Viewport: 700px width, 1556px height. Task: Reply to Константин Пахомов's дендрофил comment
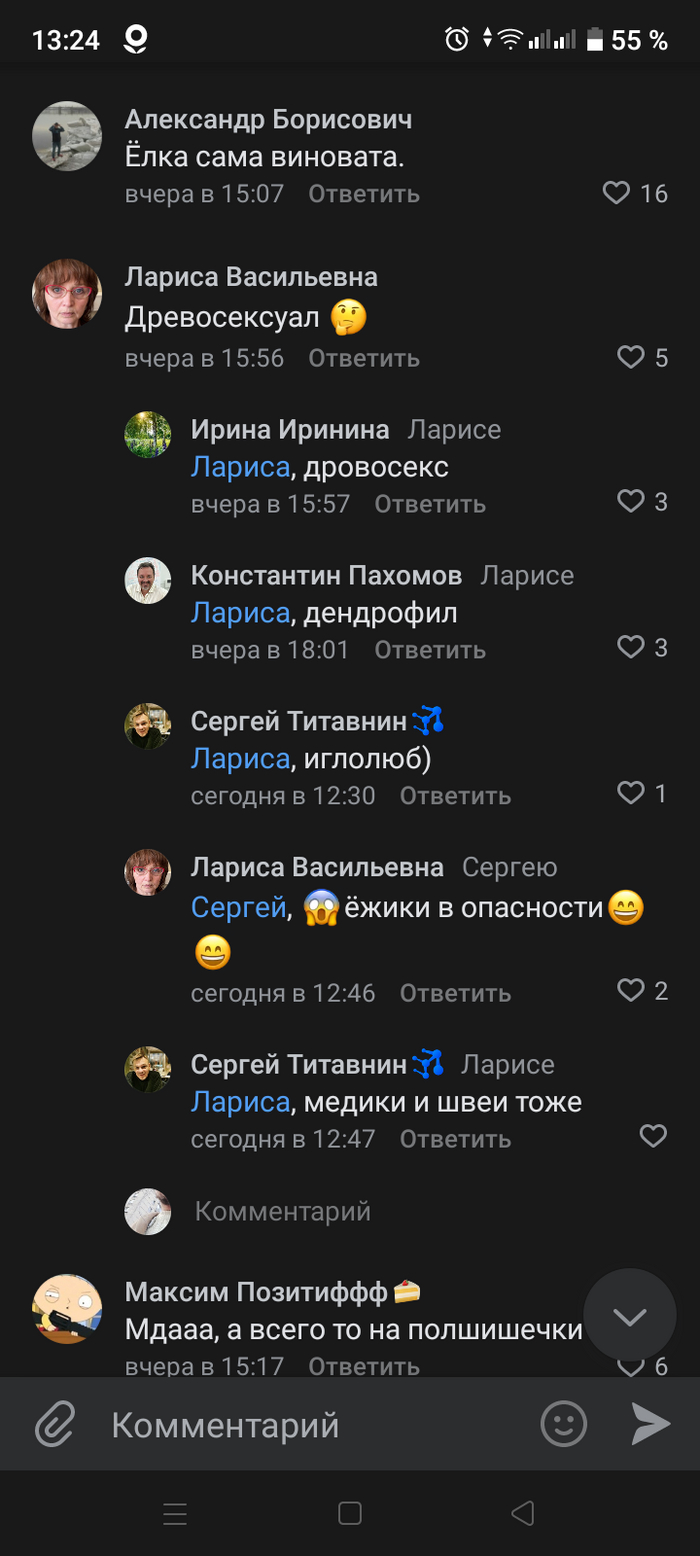pyautogui.click(x=430, y=650)
